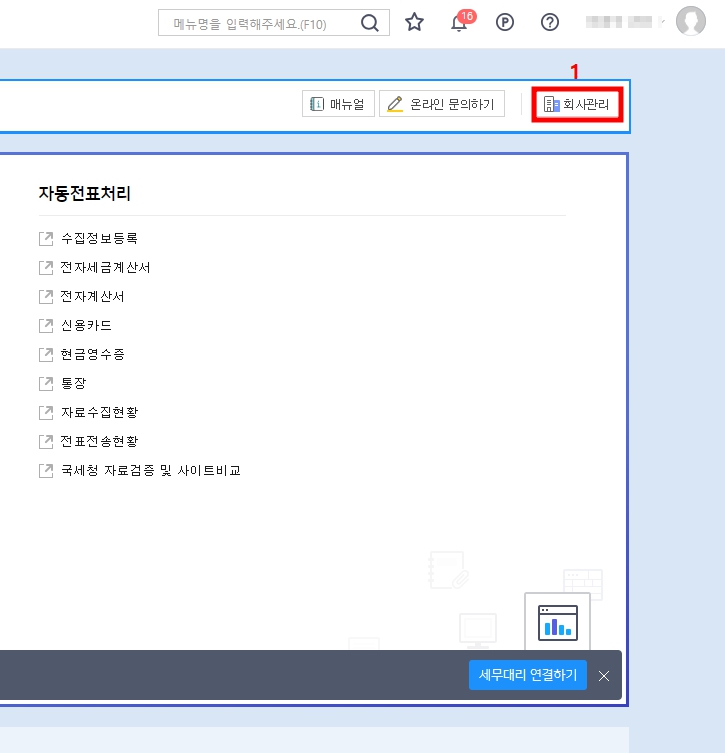Viewport: 725px width, 753px height.
Task: Open 자료수집현황 menu link
Action: point(99,412)
